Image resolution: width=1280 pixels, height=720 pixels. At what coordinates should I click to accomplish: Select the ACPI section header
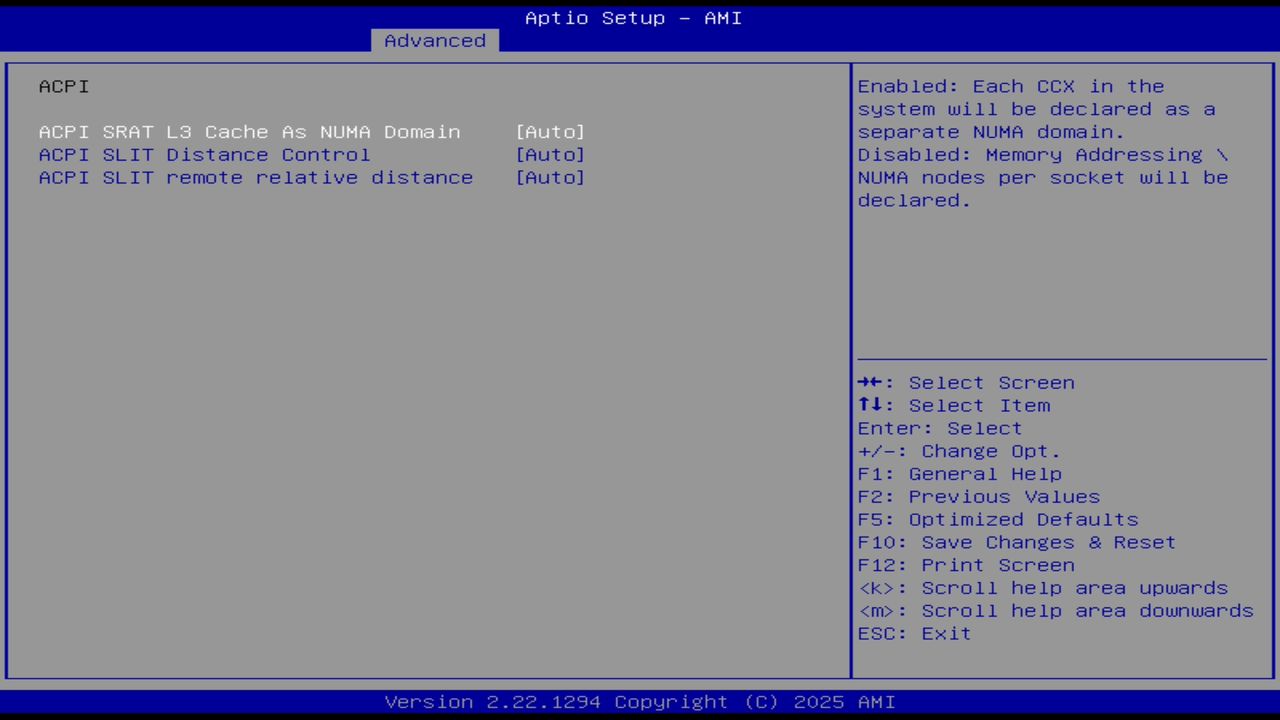pyautogui.click(x=63, y=86)
